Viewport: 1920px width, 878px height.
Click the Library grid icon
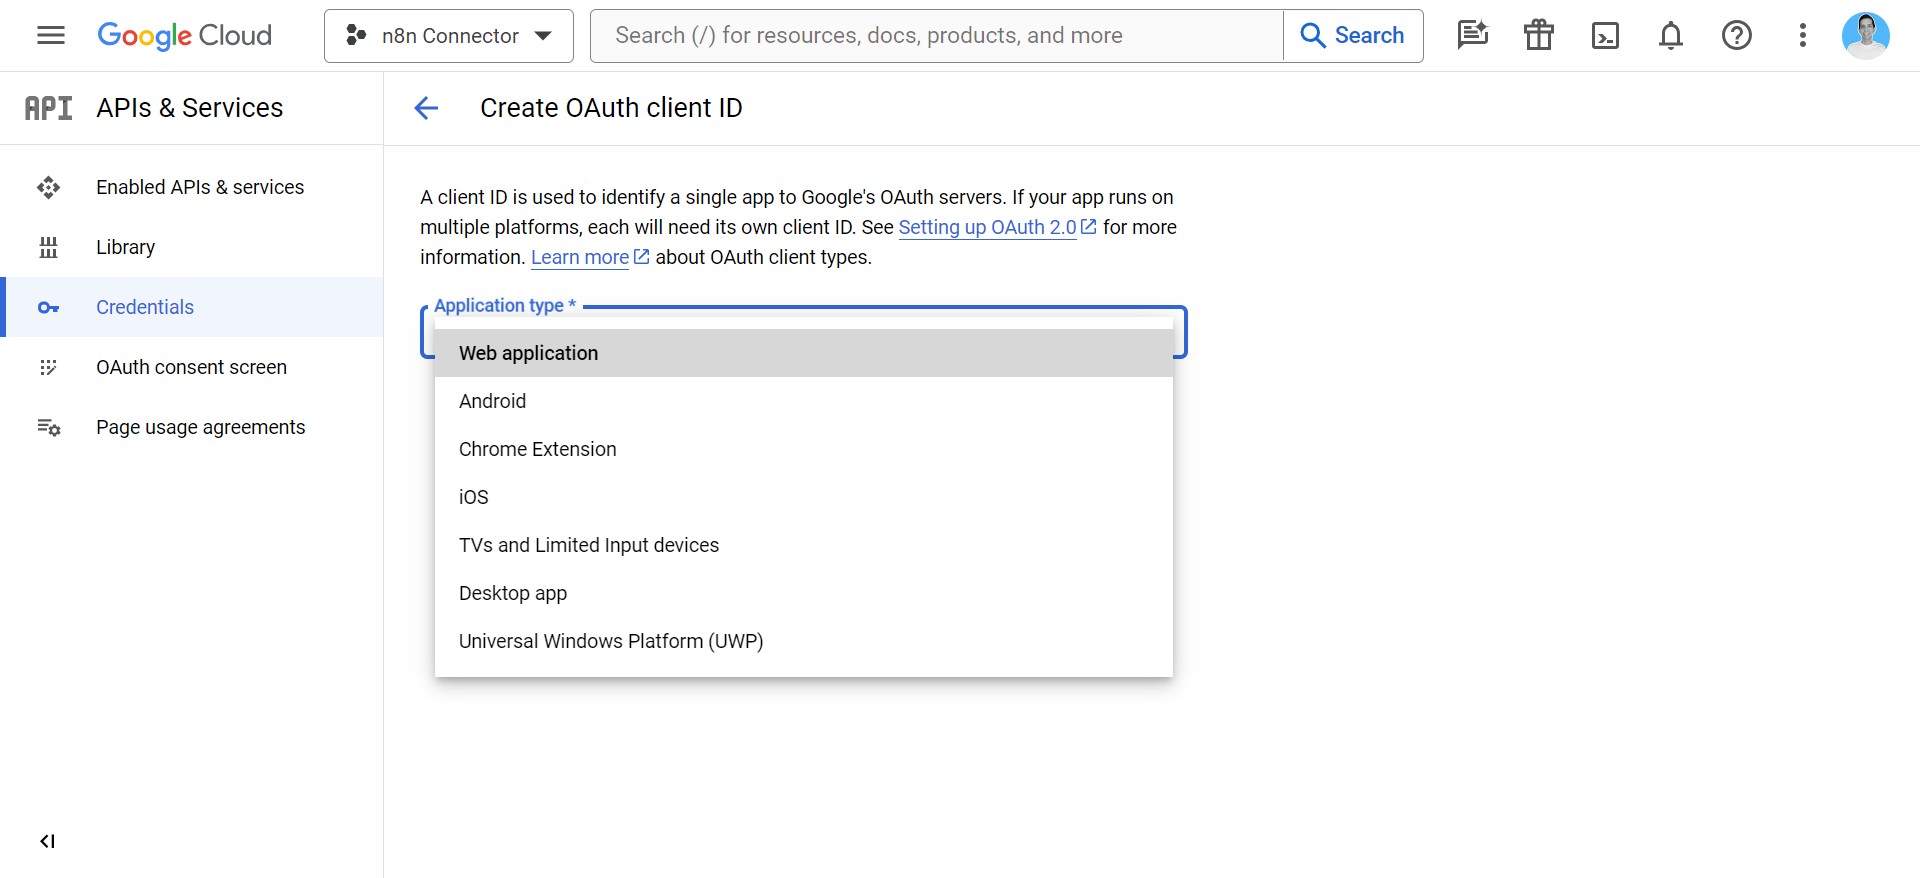pyautogui.click(x=48, y=247)
